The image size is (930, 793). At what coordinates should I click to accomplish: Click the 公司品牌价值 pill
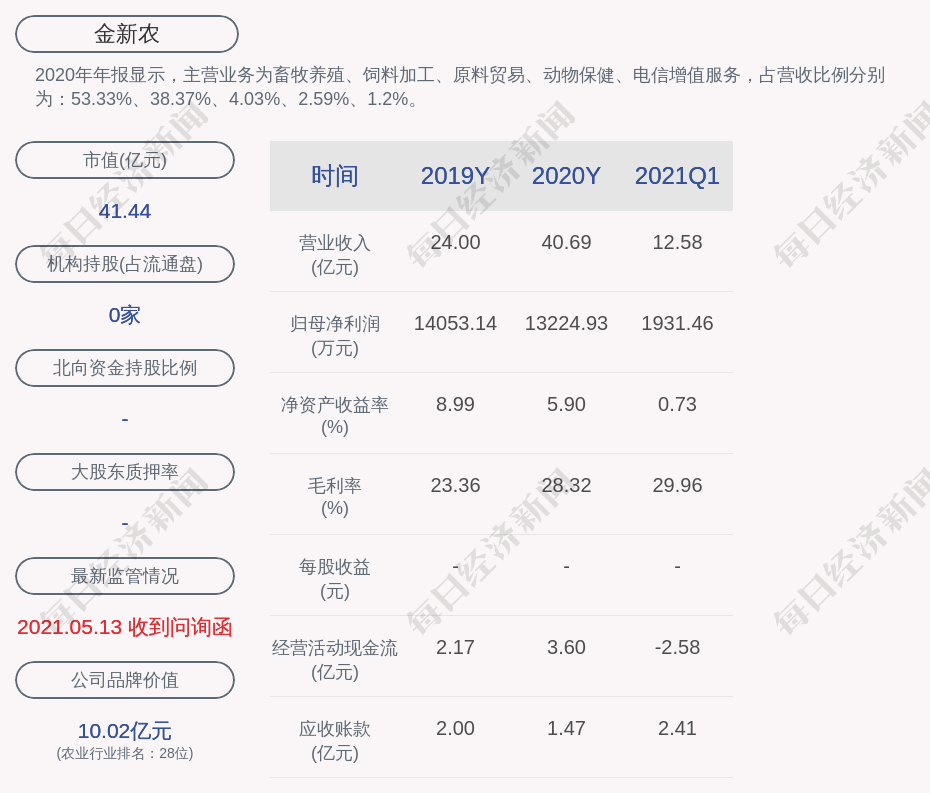(x=125, y=680)
